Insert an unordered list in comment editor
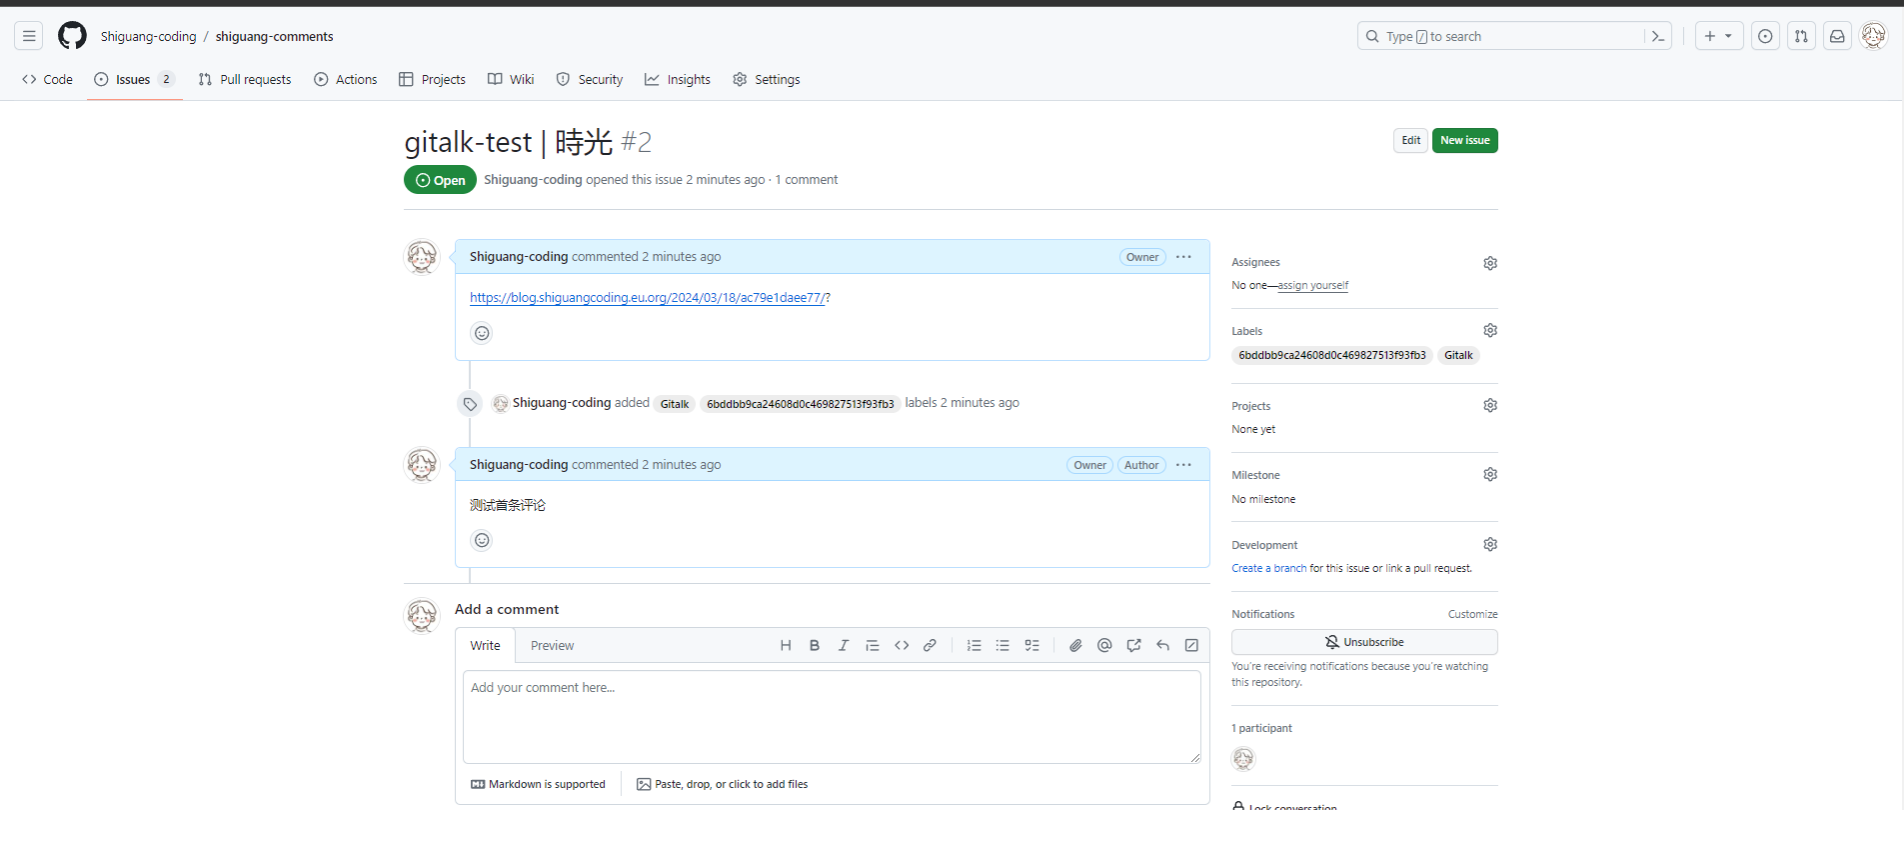Viewport: 1904px width, 861px height. [1003, 646]
